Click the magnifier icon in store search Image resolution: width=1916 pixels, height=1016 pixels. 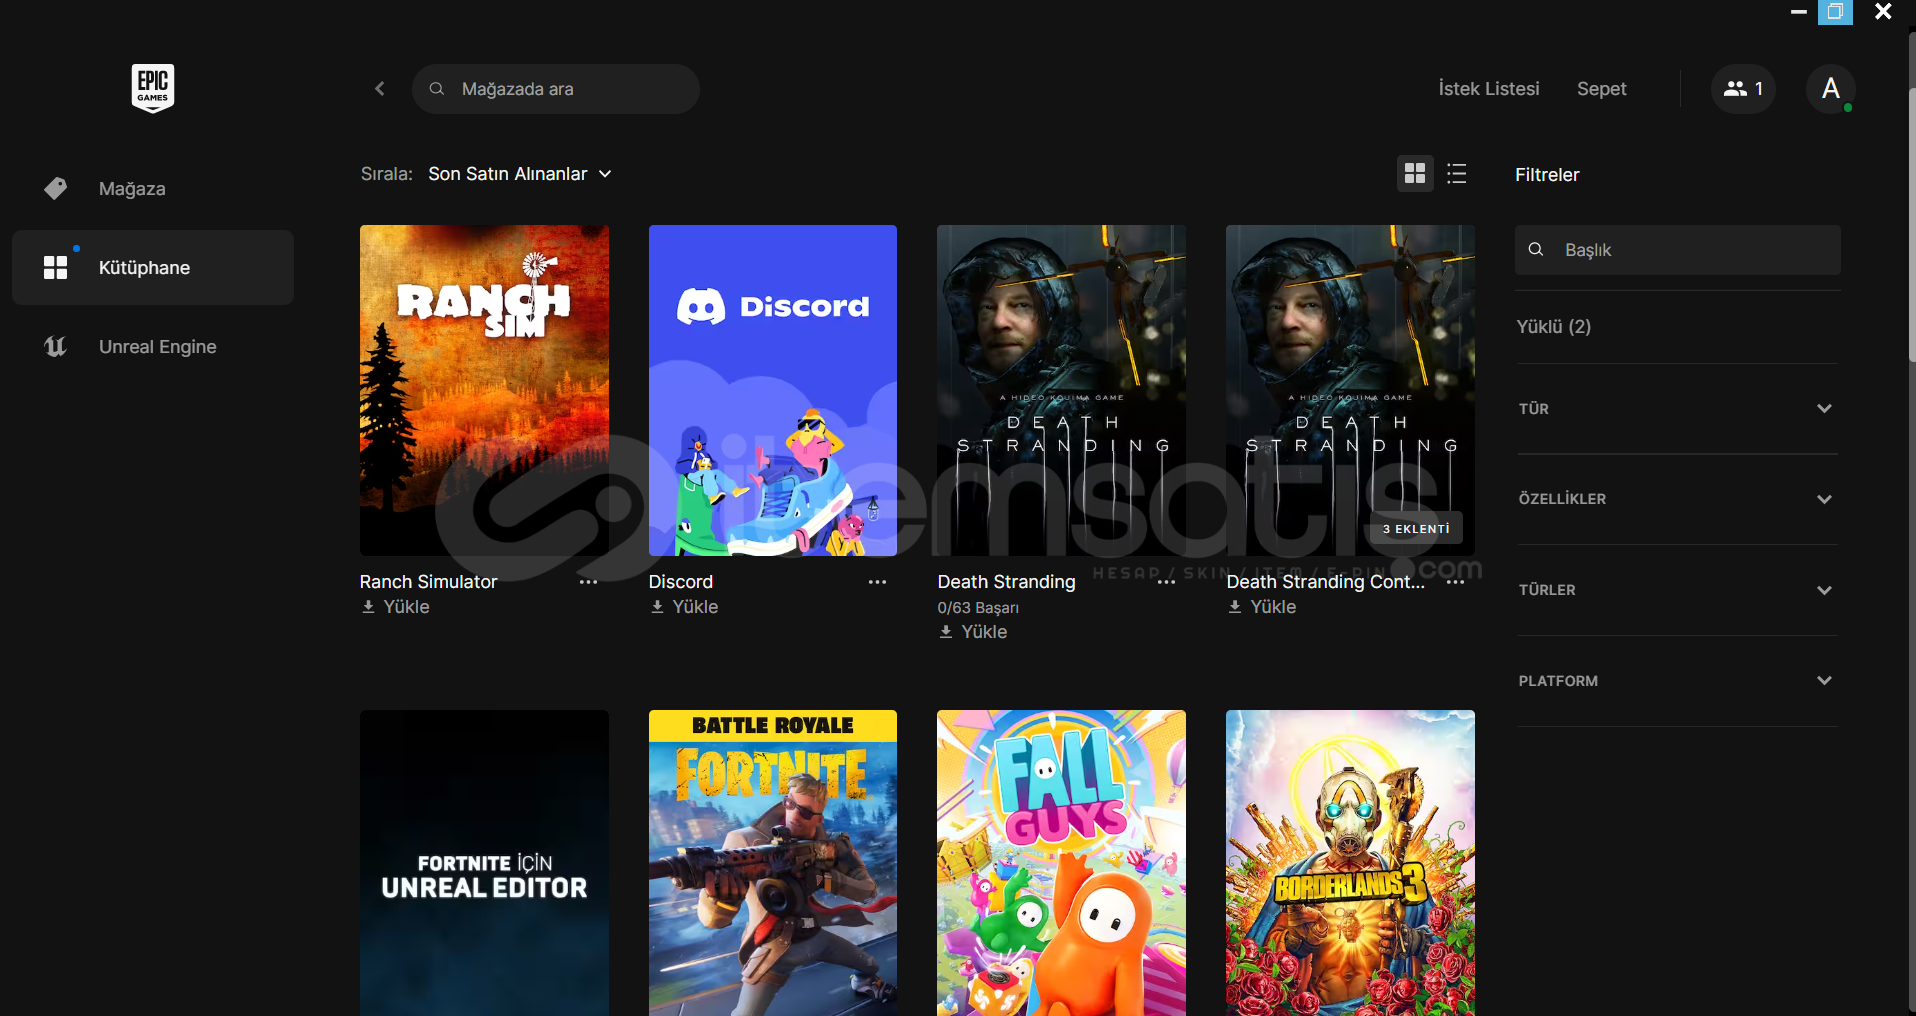[x=437, y=89]
